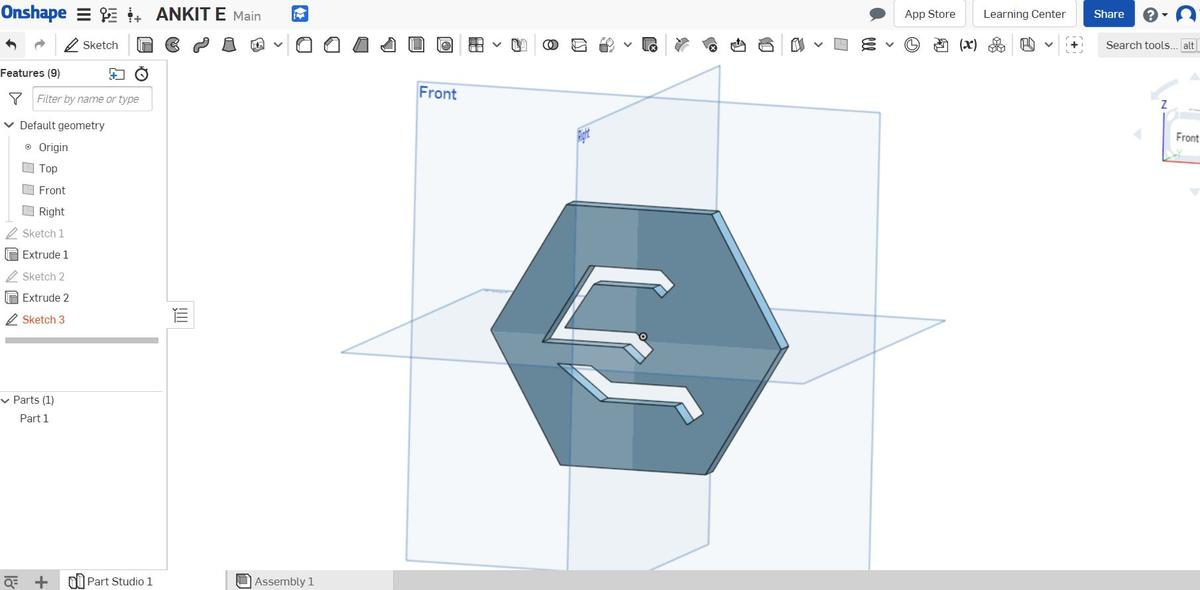Screen dimensions: 1200x590
Task: Select the Chamfer tool
Action: 333,45
